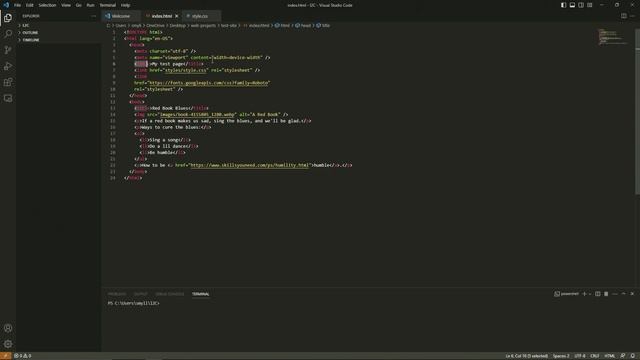Change file encoding UTF-8

(x=580, y=356)
